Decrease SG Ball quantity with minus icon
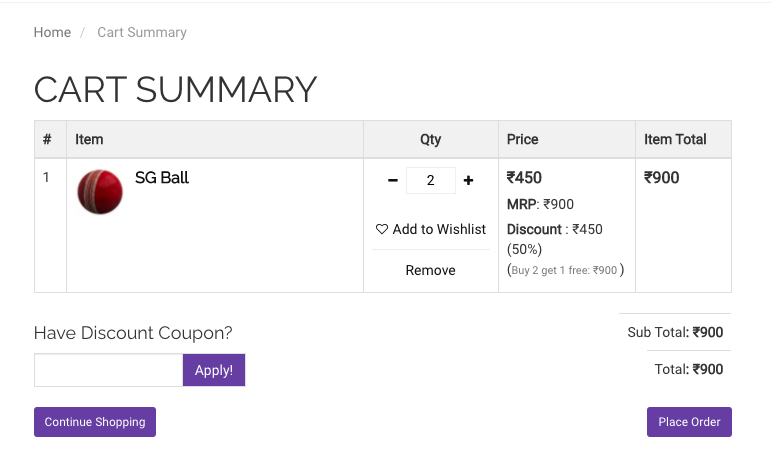771x474 pixels. pyautogui.click(x=392, y=180)
